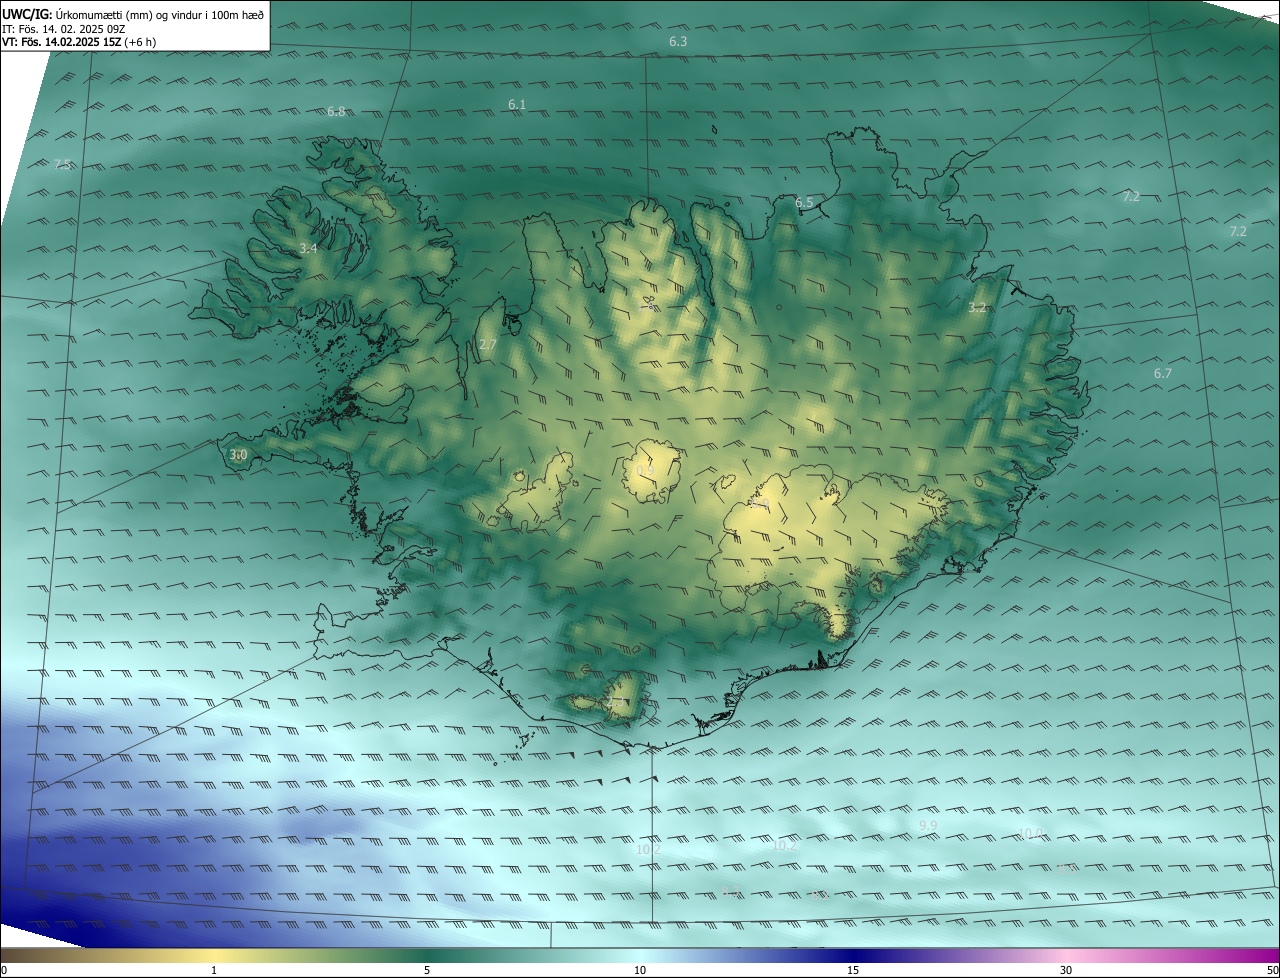This screenshot has width=1280, height=978.
Task: Click the 9.9 value label on the map
Action: (928, 825)
